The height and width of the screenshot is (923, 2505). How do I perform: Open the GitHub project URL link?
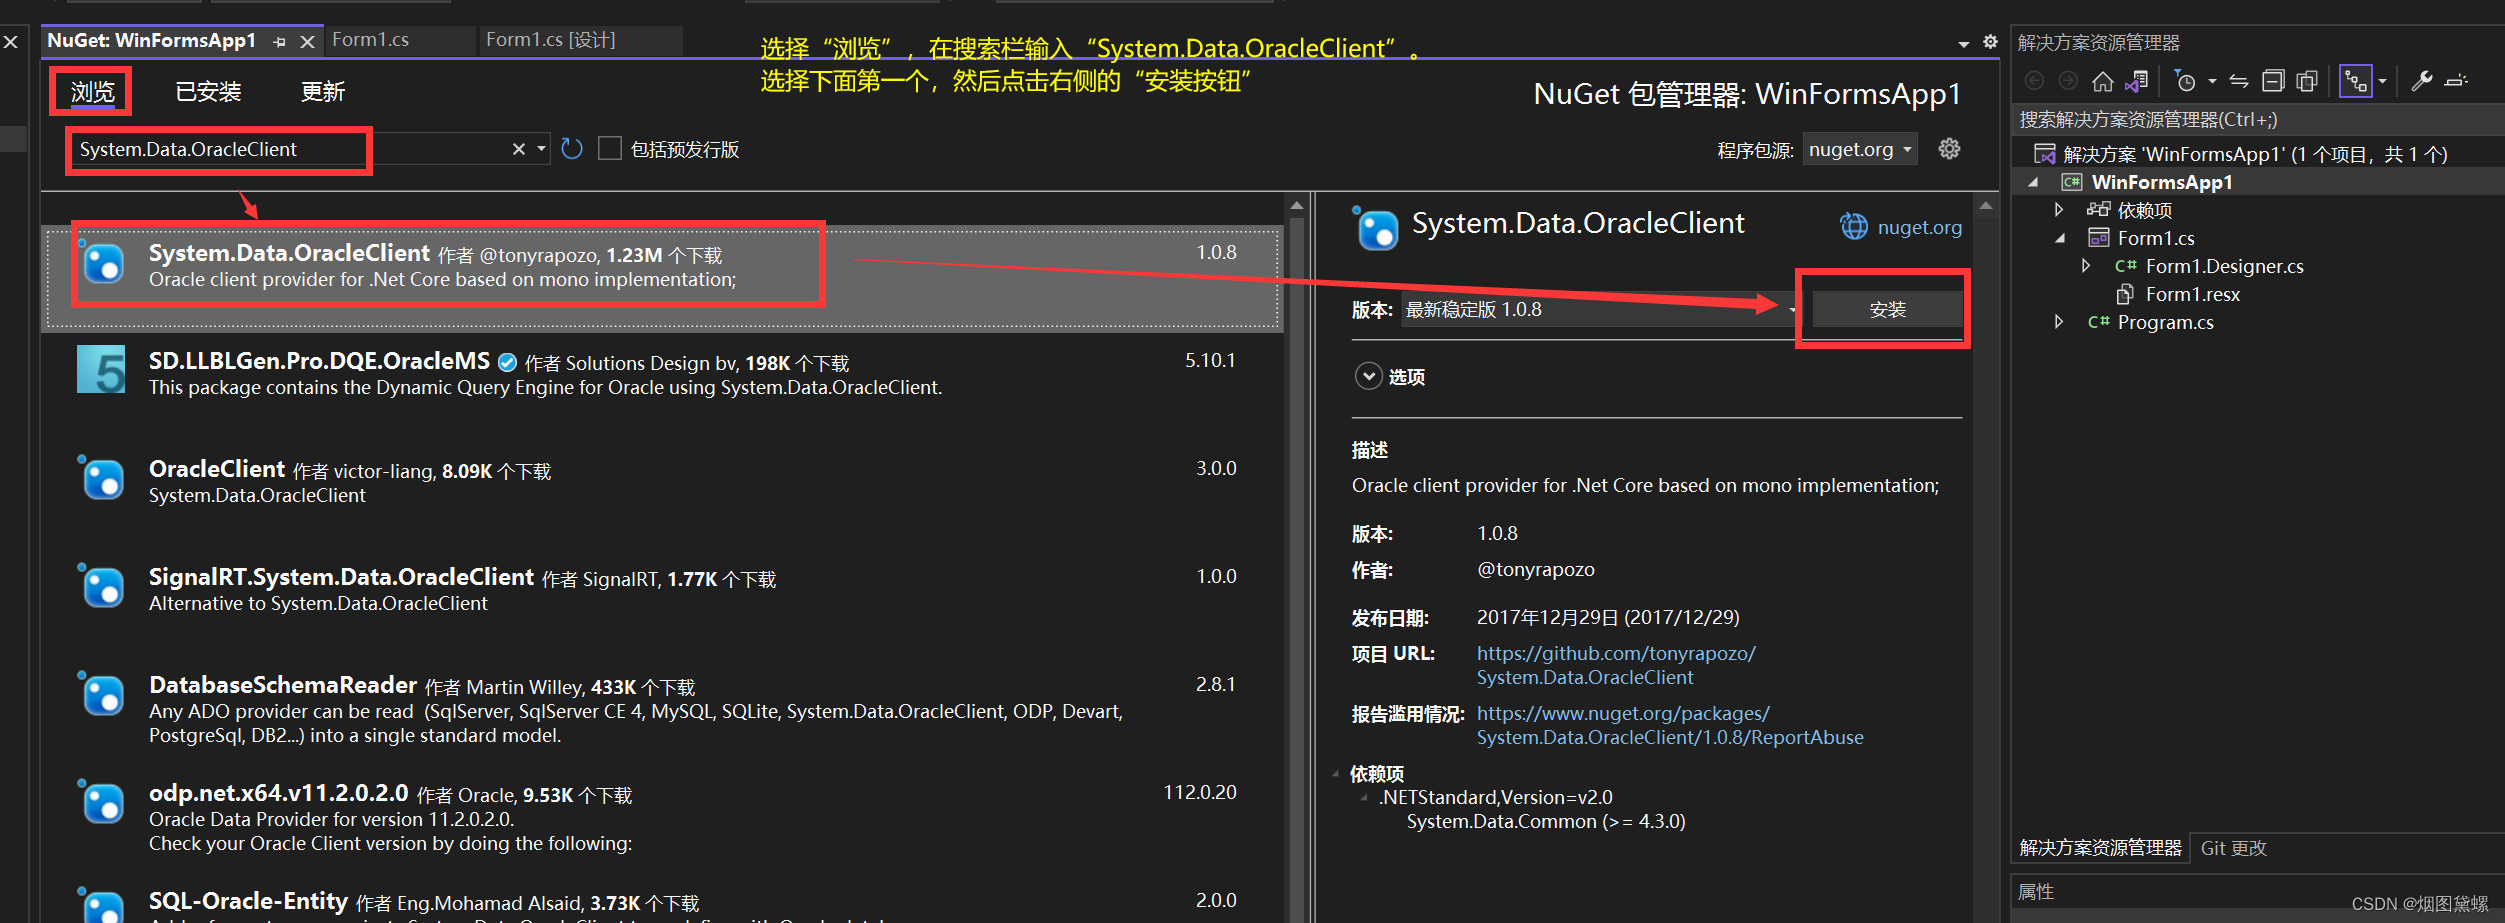coord(1616,653)
